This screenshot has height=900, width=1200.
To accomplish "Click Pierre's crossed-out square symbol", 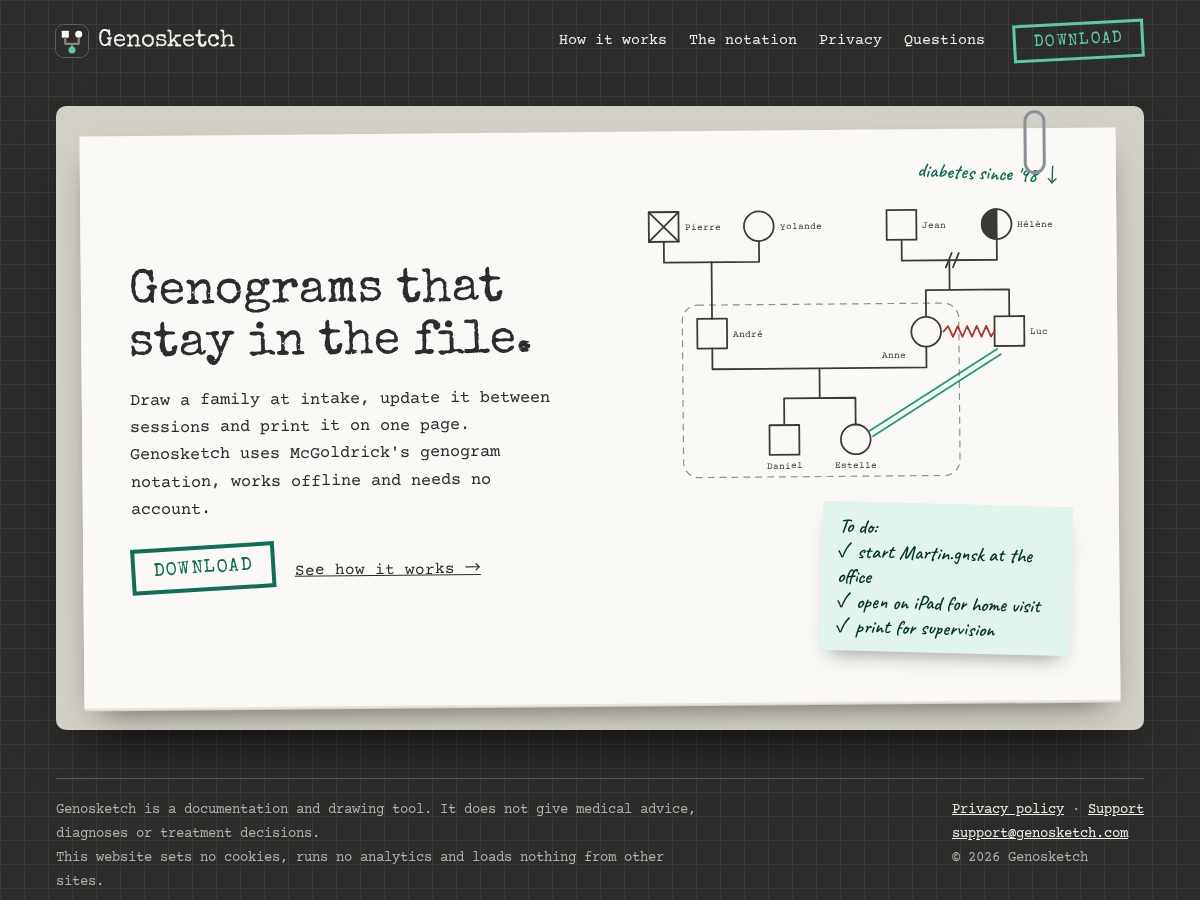I will pos(663,227).
